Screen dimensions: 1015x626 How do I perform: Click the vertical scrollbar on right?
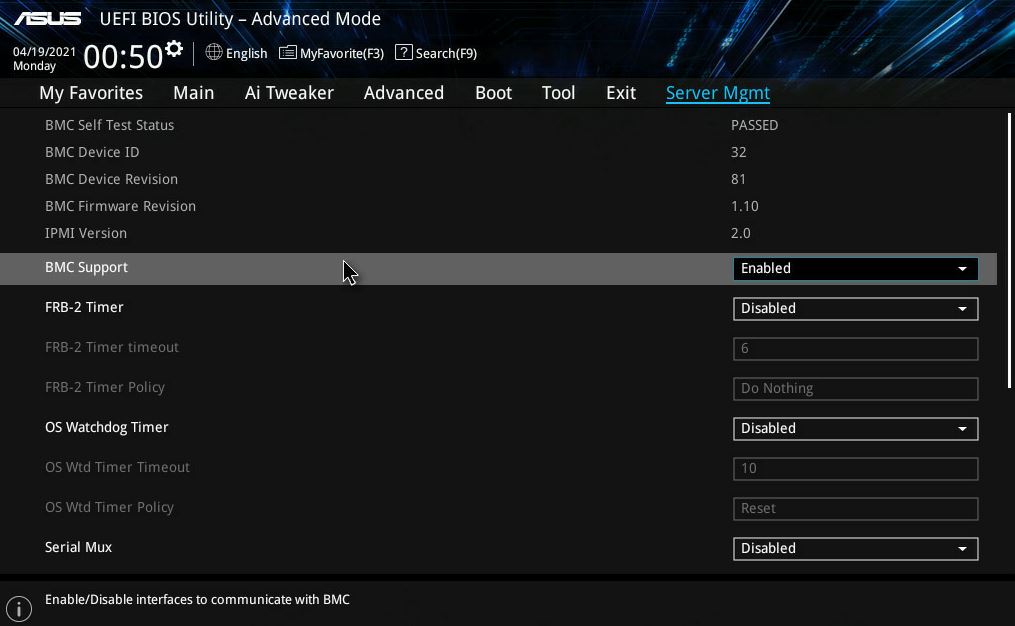pyautogui.click(x=1009, y=251)
